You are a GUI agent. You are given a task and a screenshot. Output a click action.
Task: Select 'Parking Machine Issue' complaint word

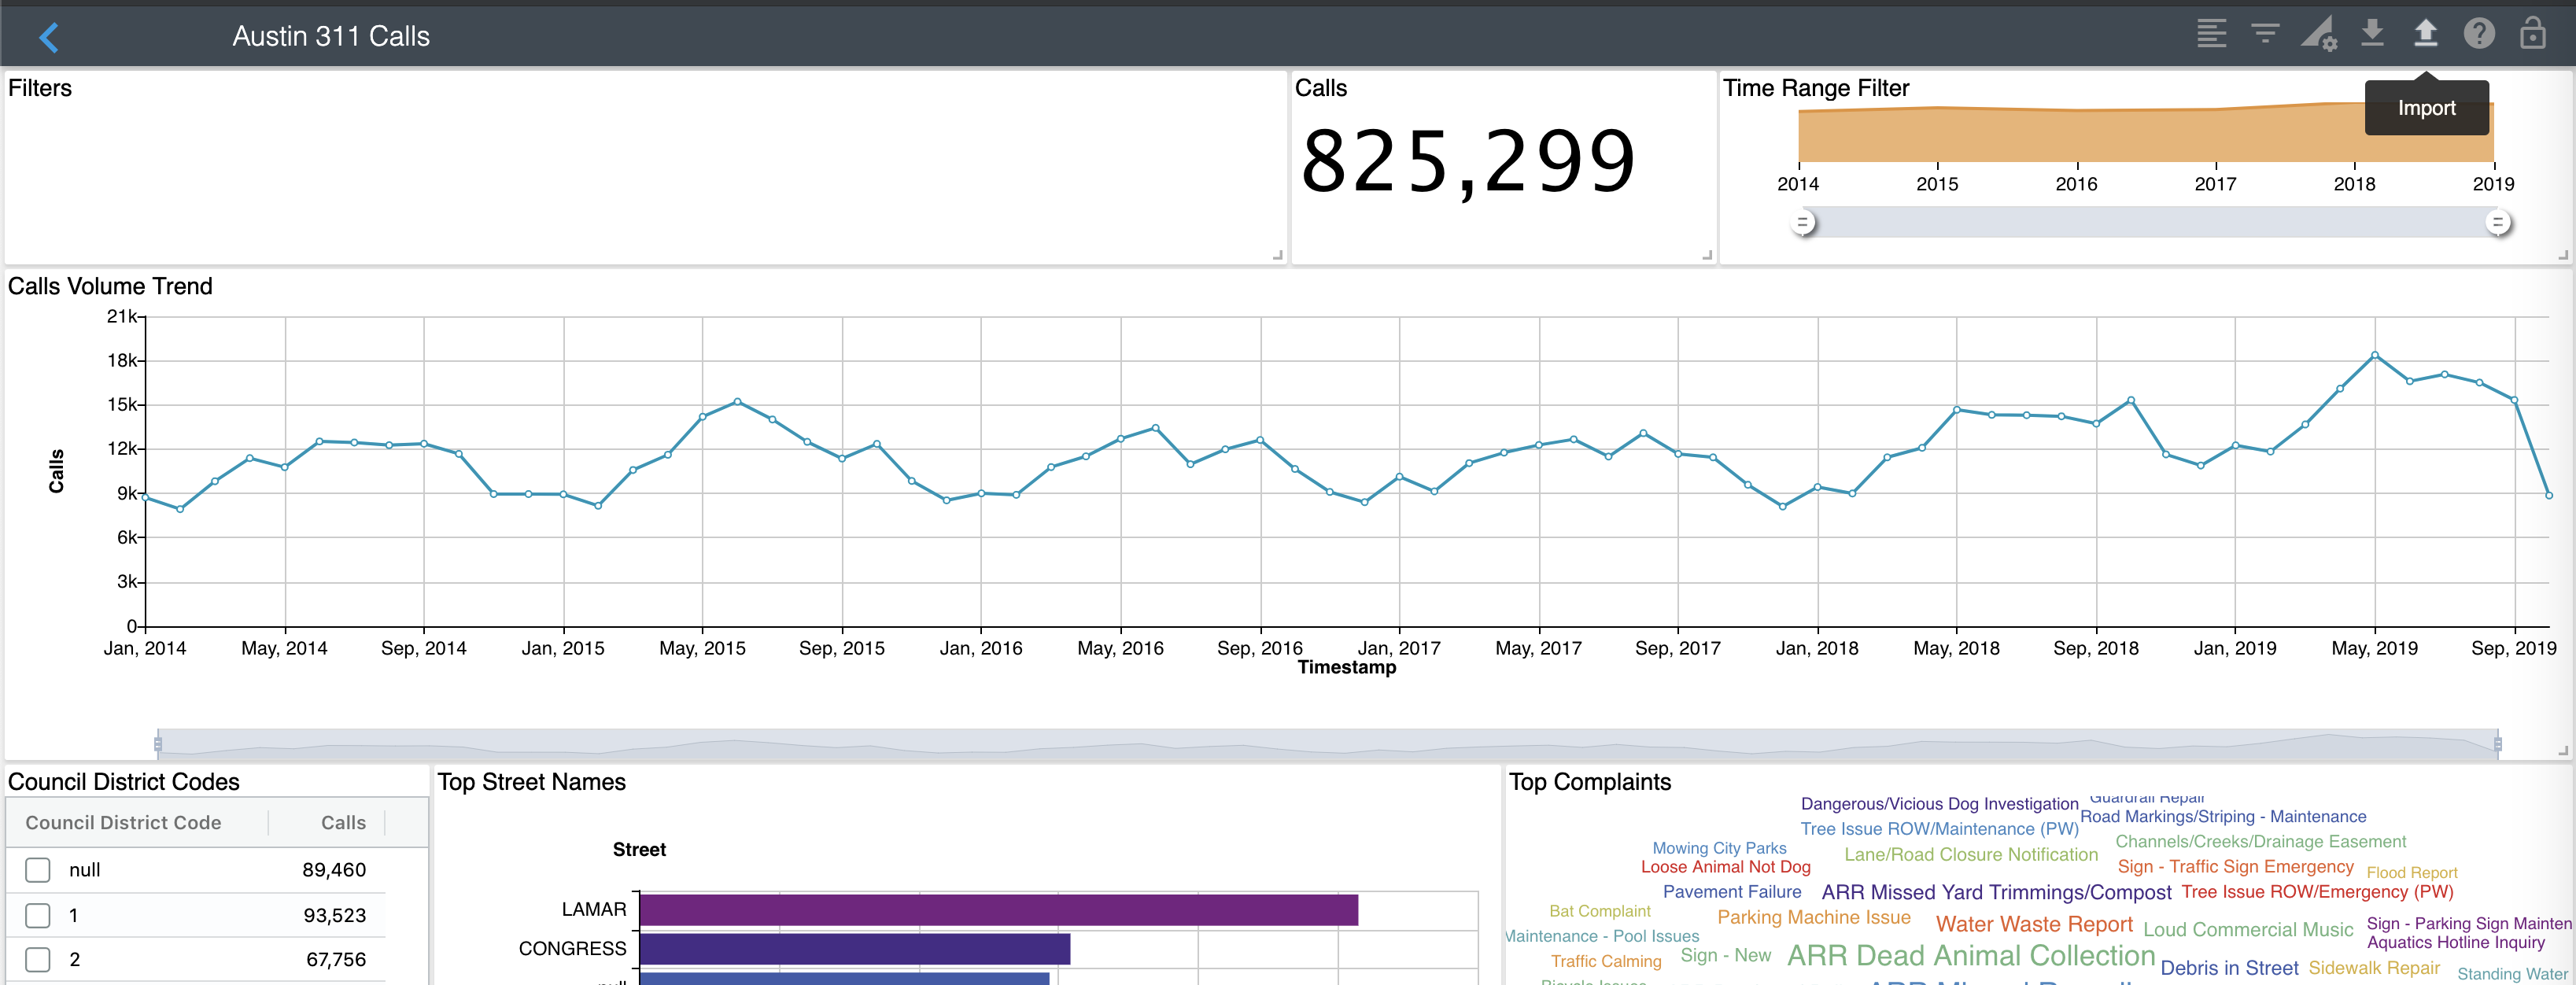(x=1813, y=917)
